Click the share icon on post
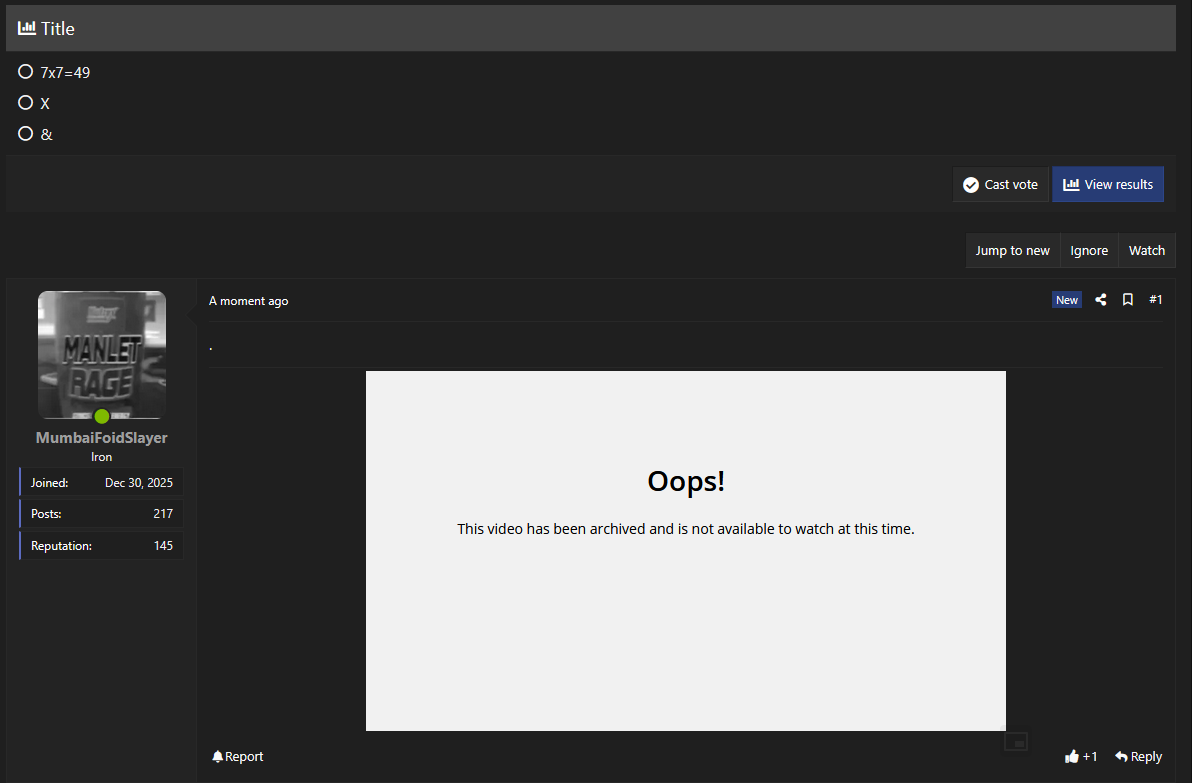This screenshot has width=1192, height=783. click(x=1100, y=300)
